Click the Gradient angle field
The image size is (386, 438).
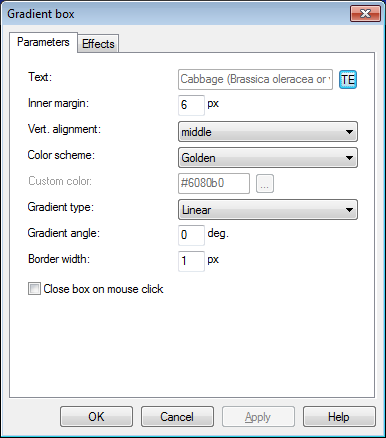coord(191,235)
